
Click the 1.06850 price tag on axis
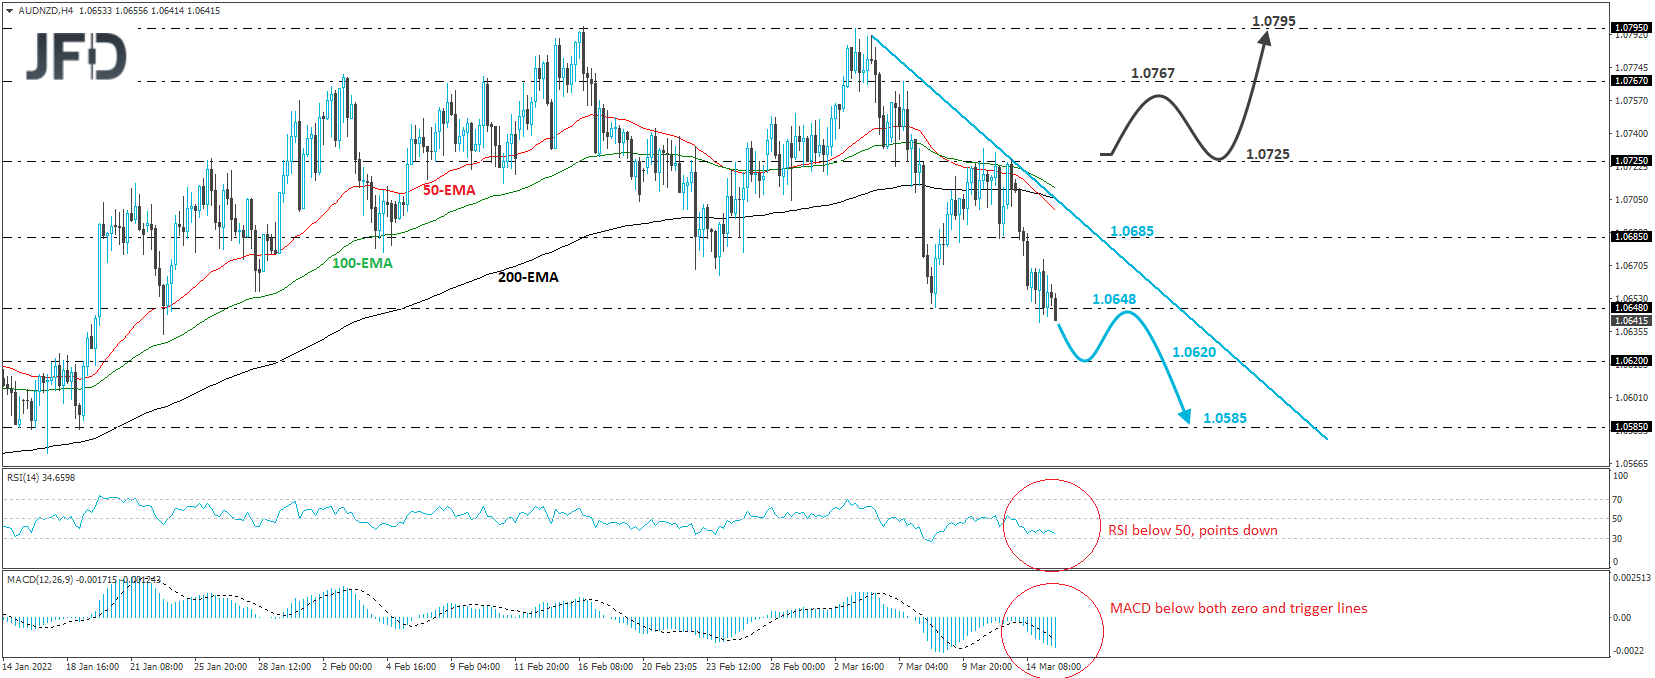pos(1631,237)
